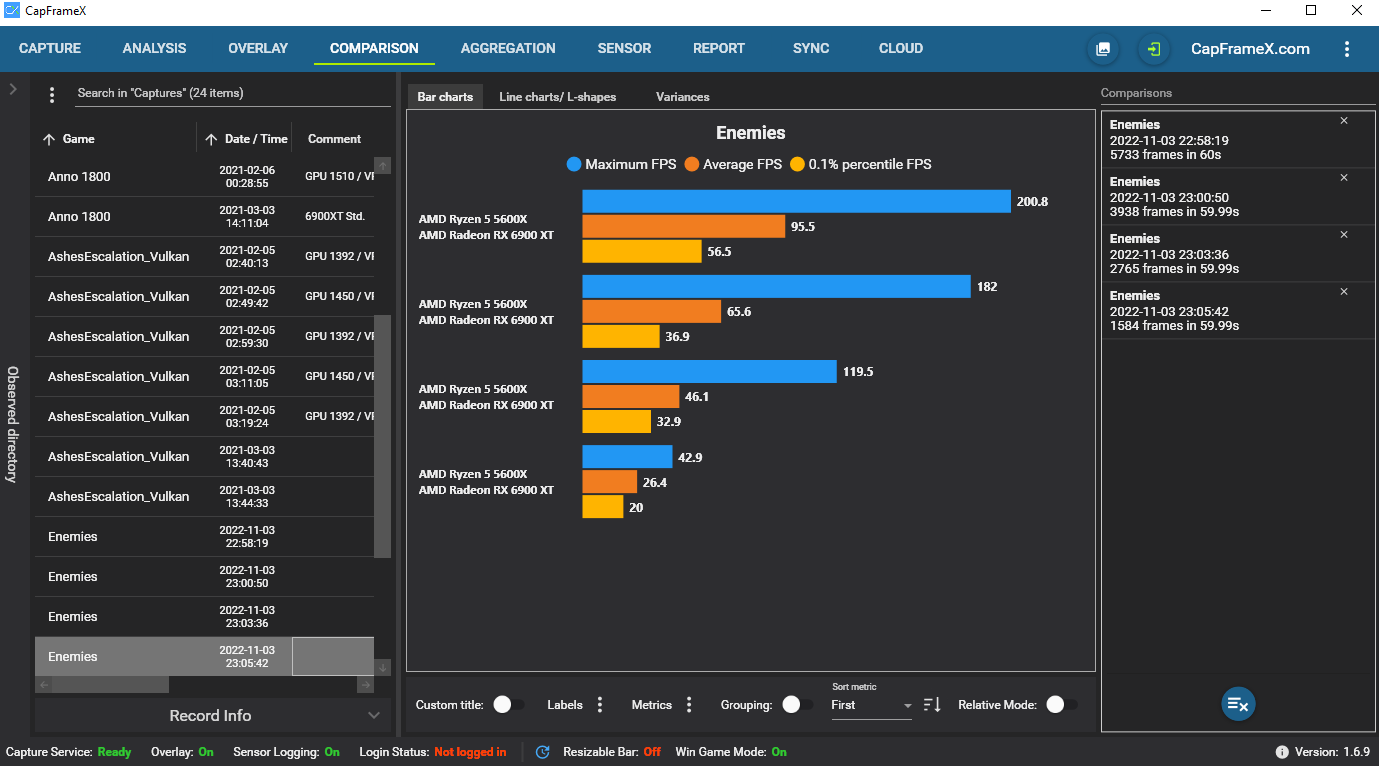Open the SYNC tab
This screenshot has width=1379, height=766.
click(811, 48)
